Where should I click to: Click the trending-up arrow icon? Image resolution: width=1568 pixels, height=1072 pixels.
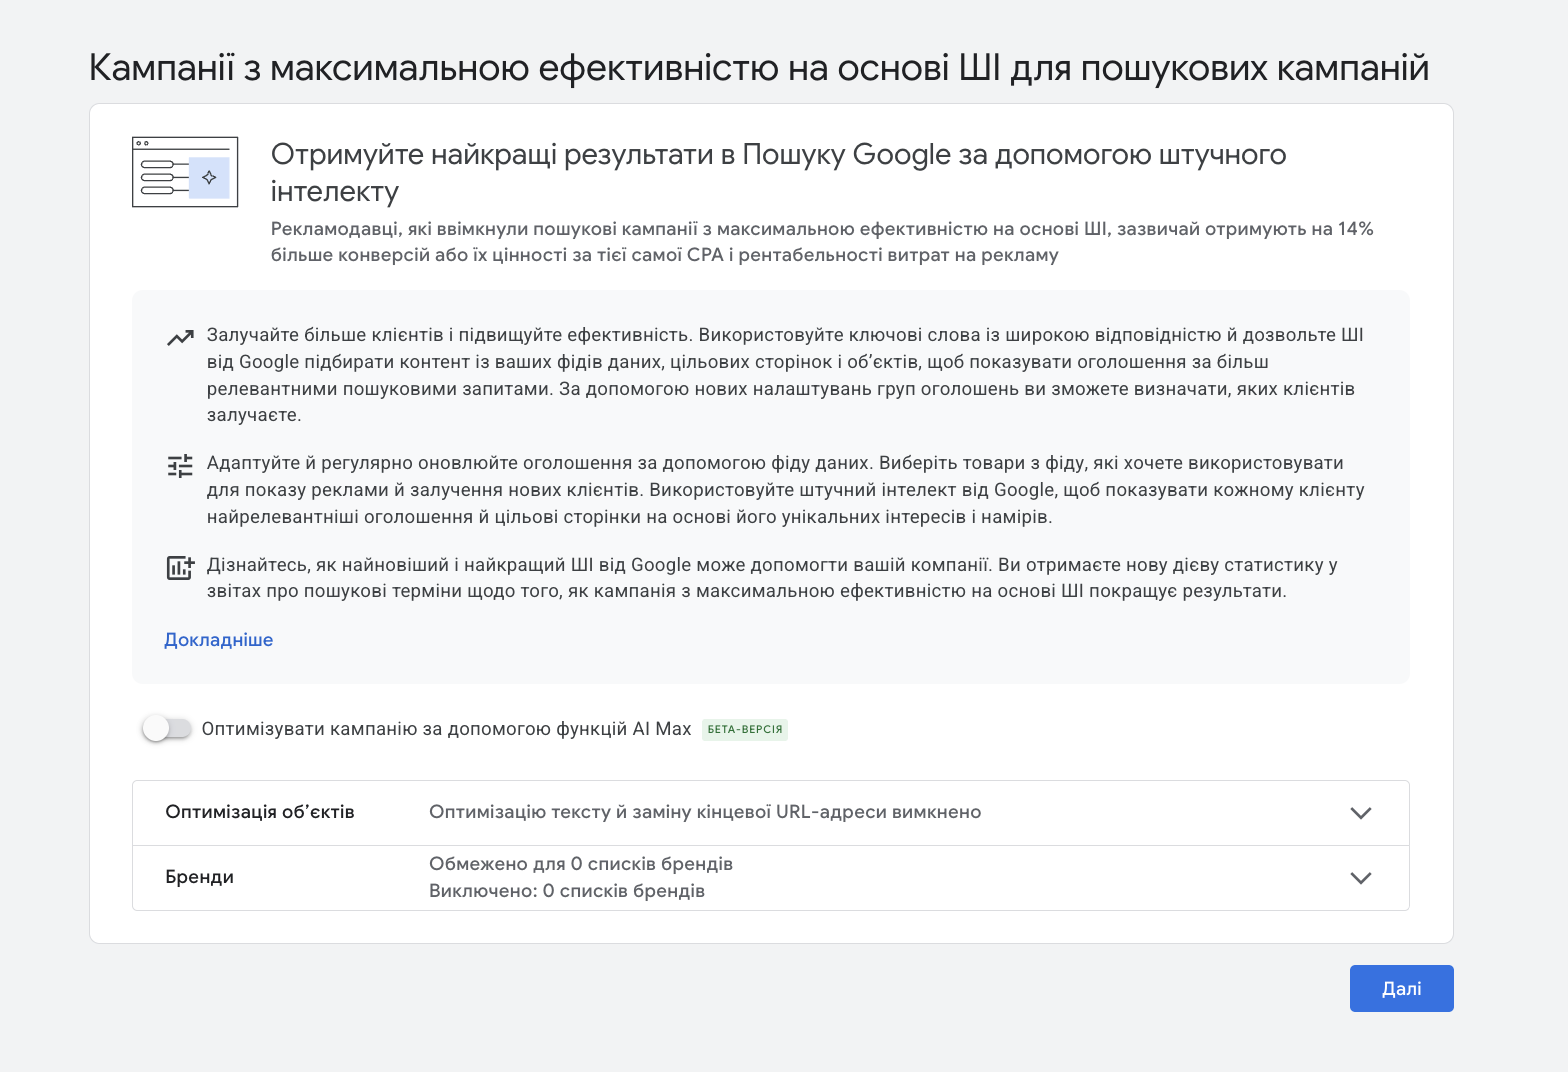pyautogui.click(x=180, y=338)
